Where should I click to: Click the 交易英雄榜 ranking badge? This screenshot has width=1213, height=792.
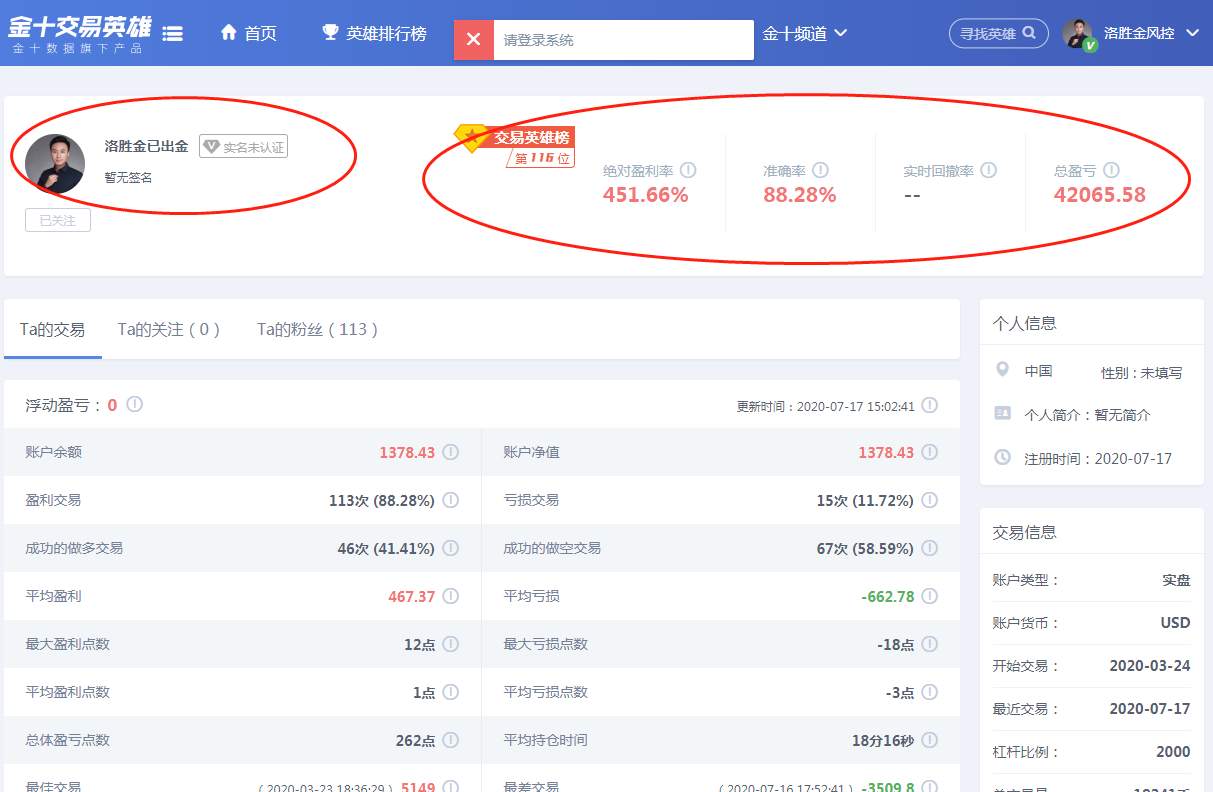(x=516, y=146)
